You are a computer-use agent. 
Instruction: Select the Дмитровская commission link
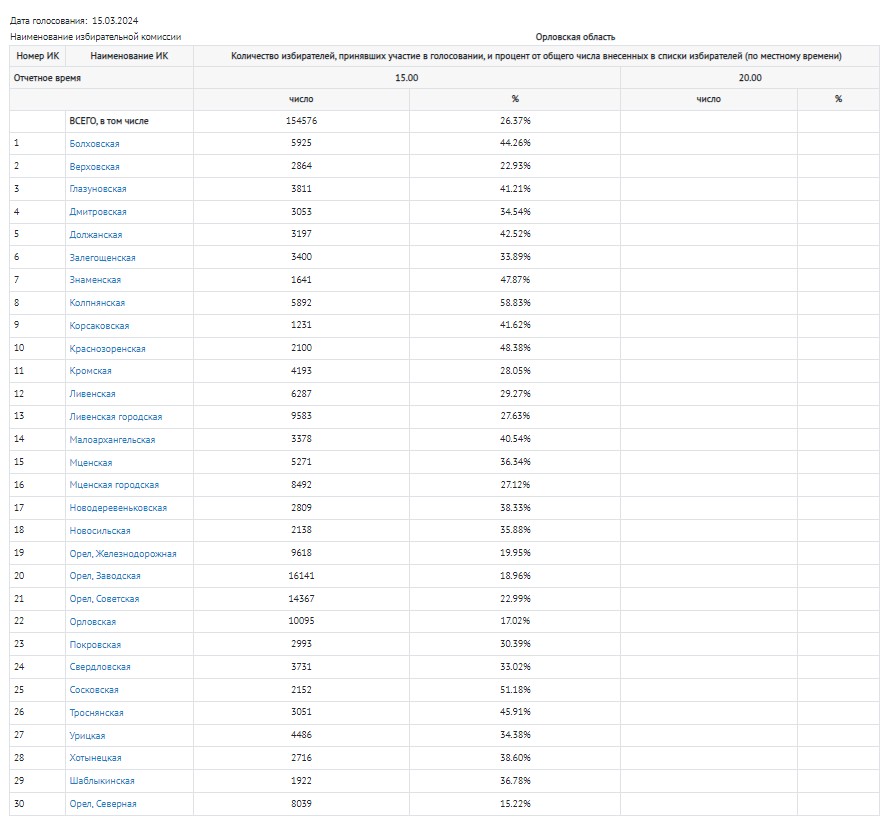tap(98, 212)
